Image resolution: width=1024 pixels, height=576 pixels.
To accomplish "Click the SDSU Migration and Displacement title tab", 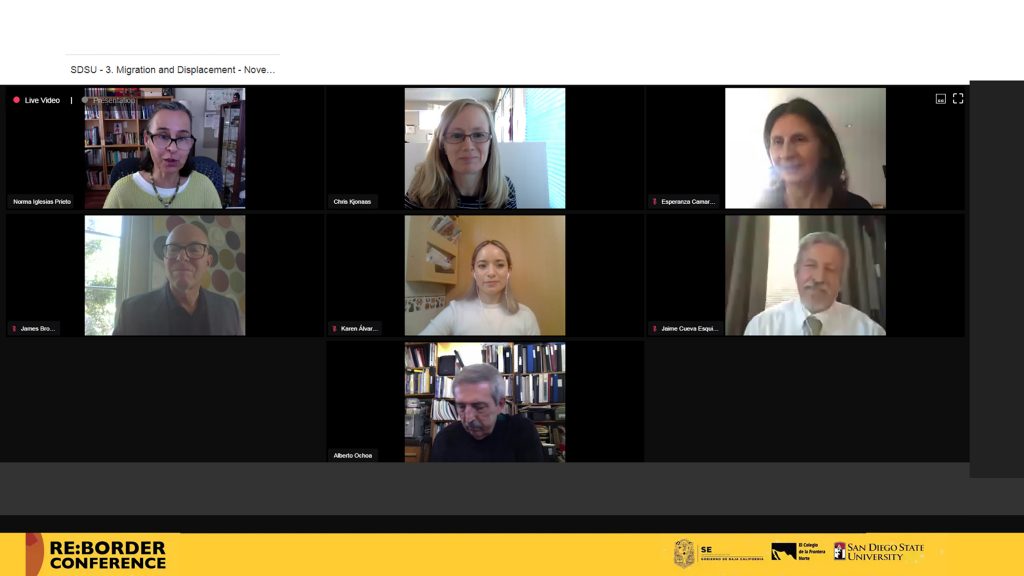I will point(172,70).
